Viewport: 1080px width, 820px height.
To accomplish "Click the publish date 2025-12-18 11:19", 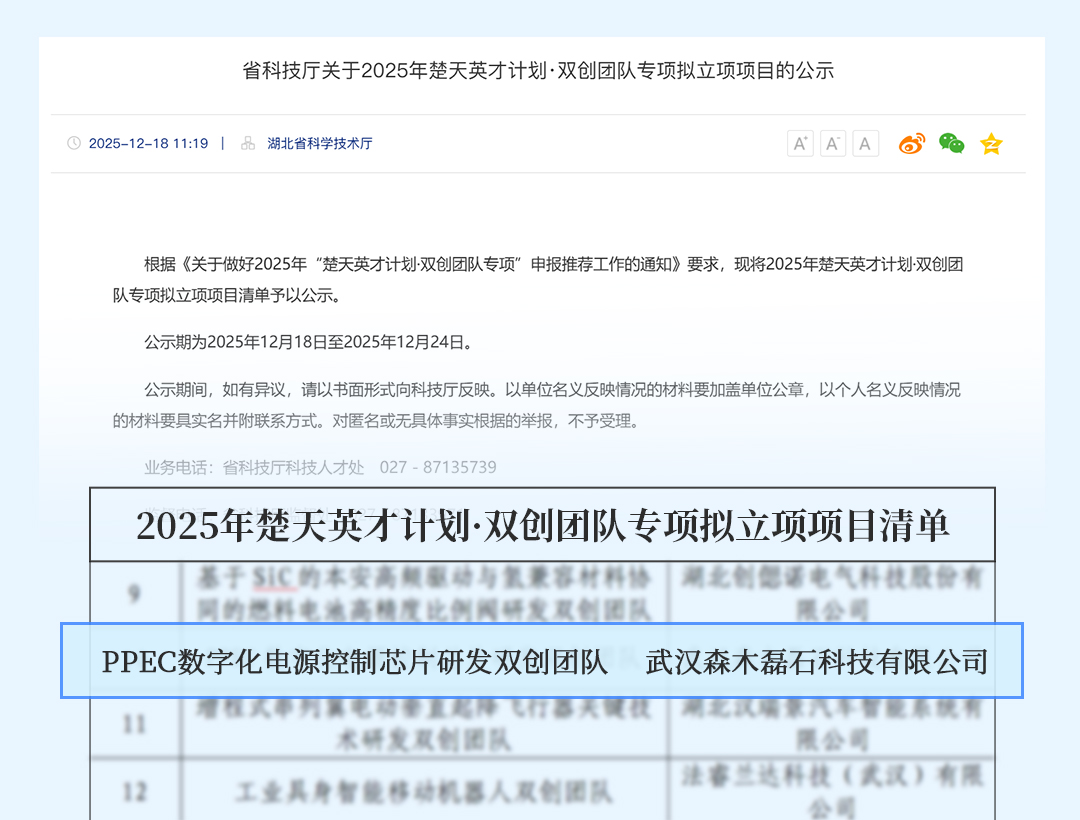I will point(148,143).
